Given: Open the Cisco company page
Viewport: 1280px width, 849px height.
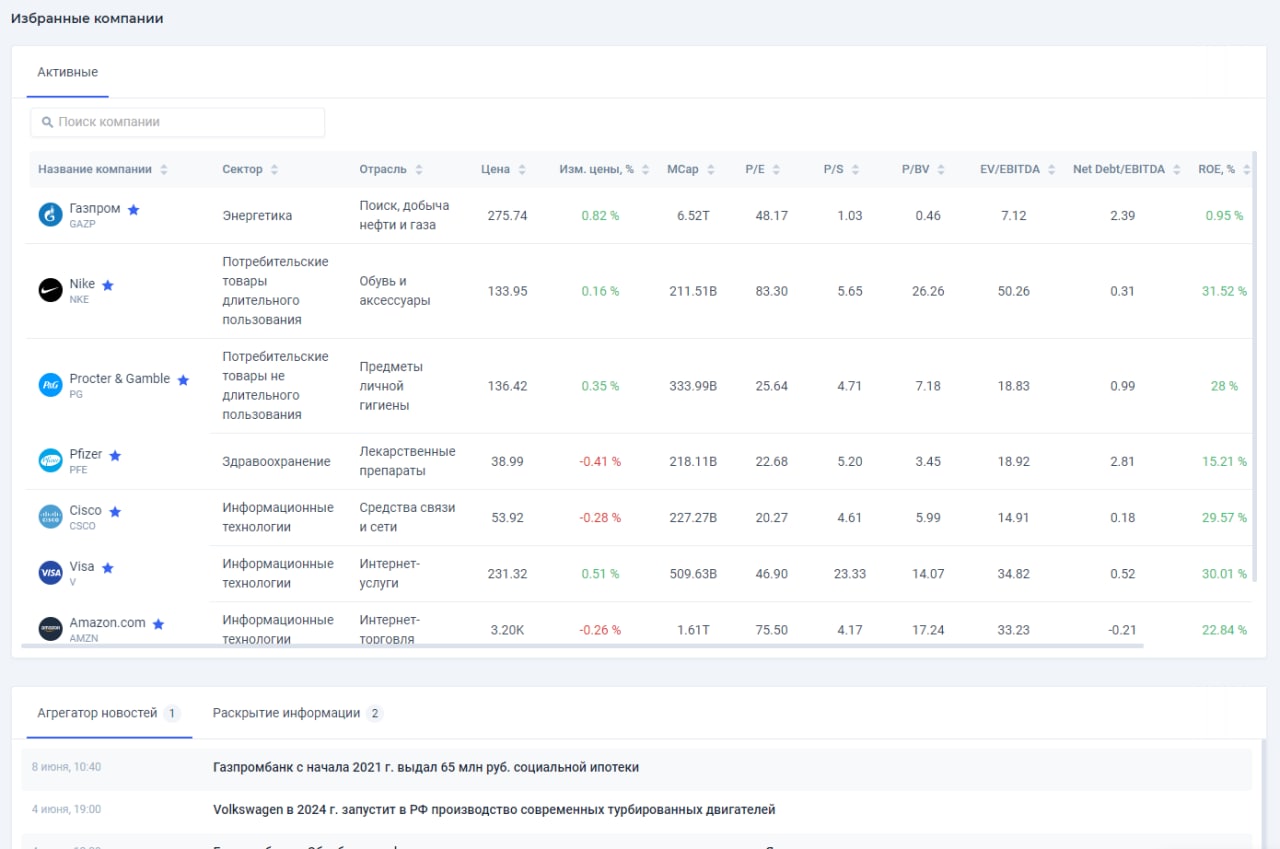Looking at the screenshot, I should (85, 511).
